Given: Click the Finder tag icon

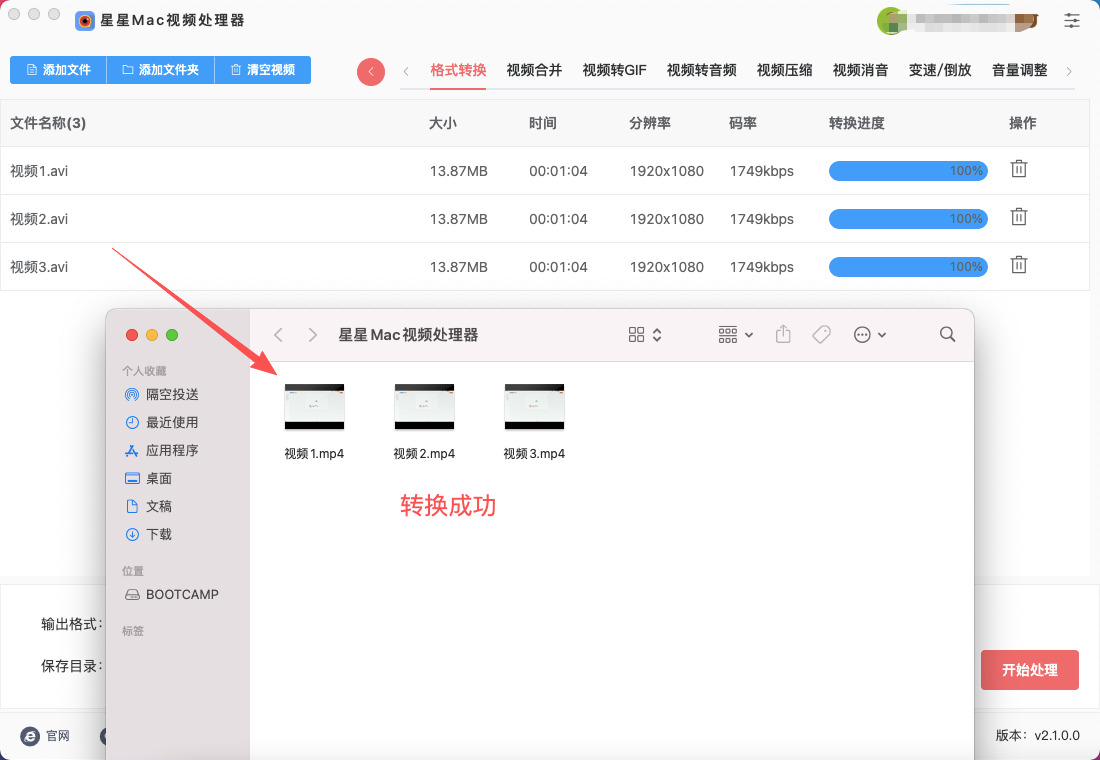Looking at the screenshot, I should [821, 335].
